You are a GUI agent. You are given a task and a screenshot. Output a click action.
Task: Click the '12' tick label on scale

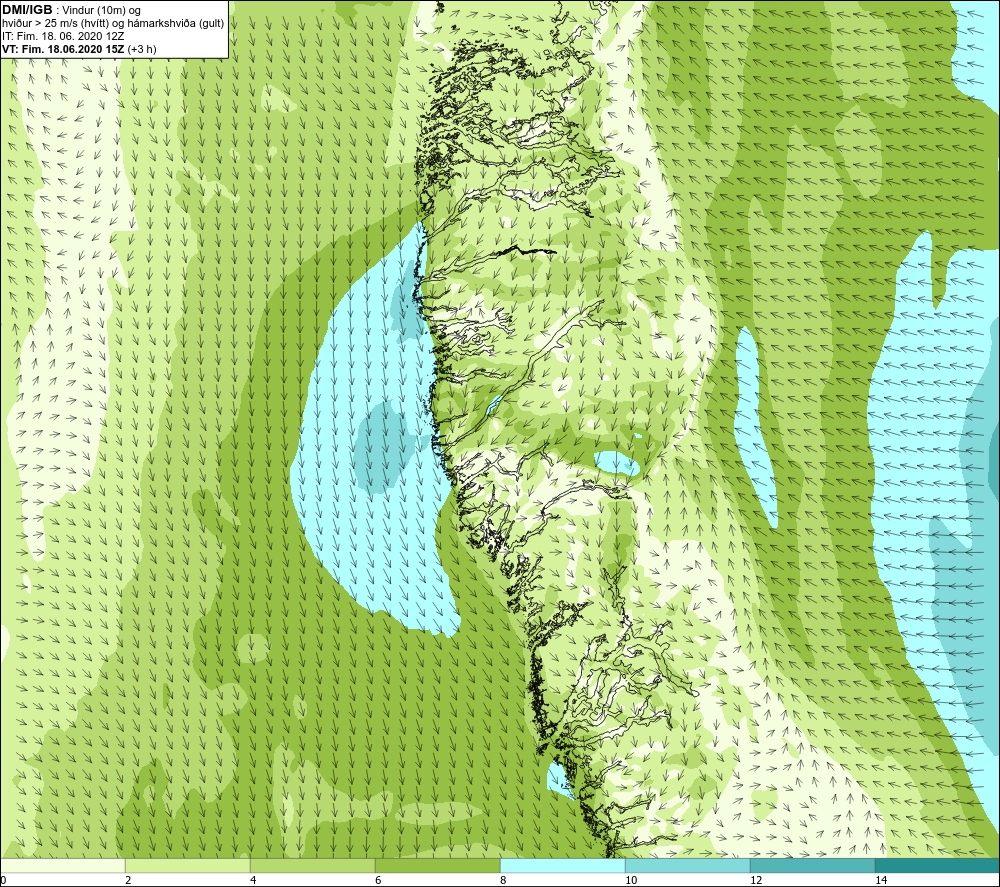tap(756, 880)
